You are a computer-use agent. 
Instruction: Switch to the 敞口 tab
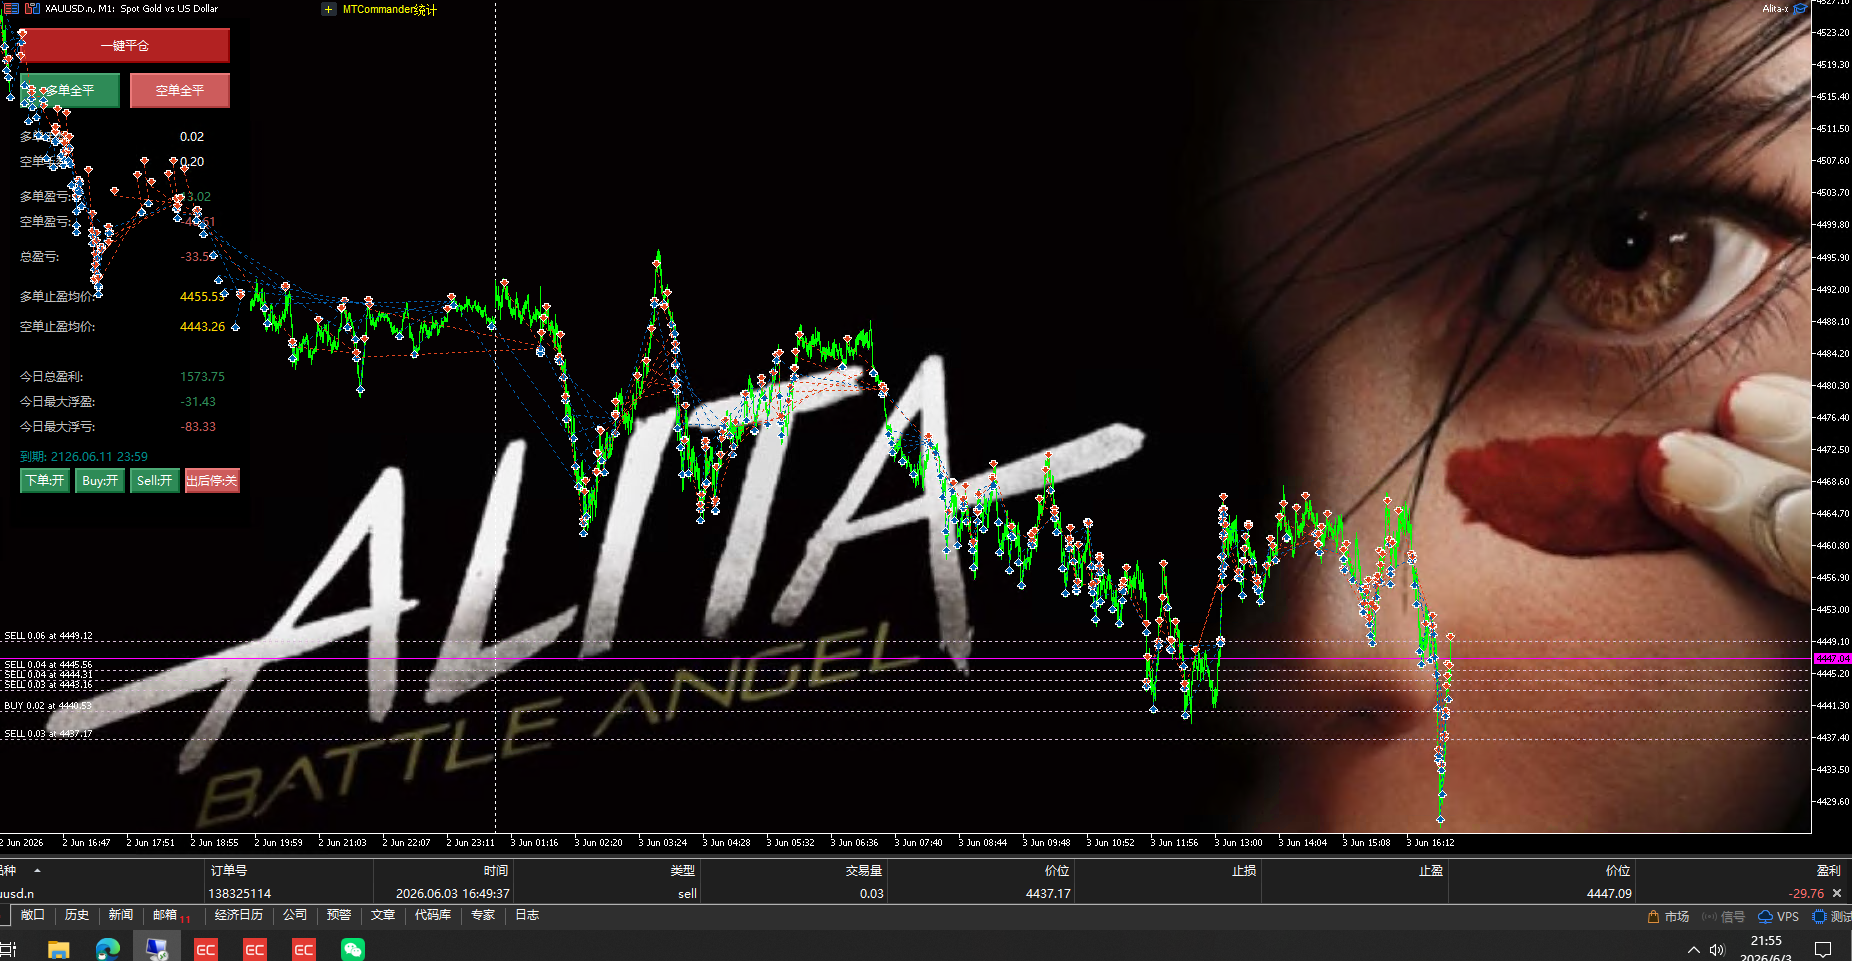tap(32, 915)
